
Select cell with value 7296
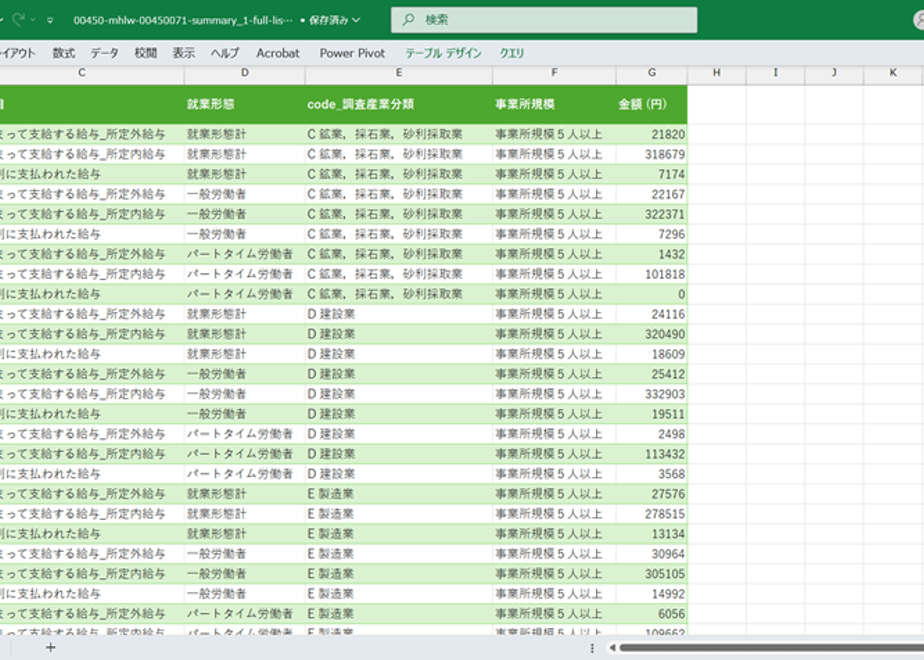652,235
